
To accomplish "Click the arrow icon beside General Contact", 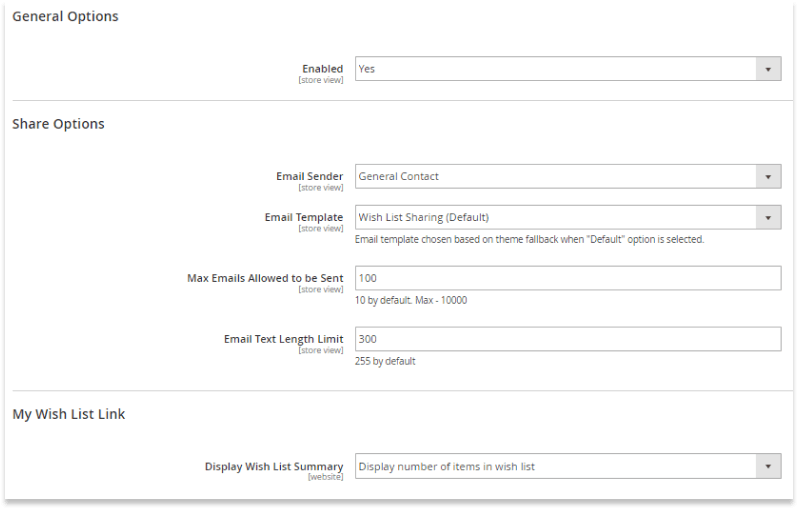I will [768, 177].
